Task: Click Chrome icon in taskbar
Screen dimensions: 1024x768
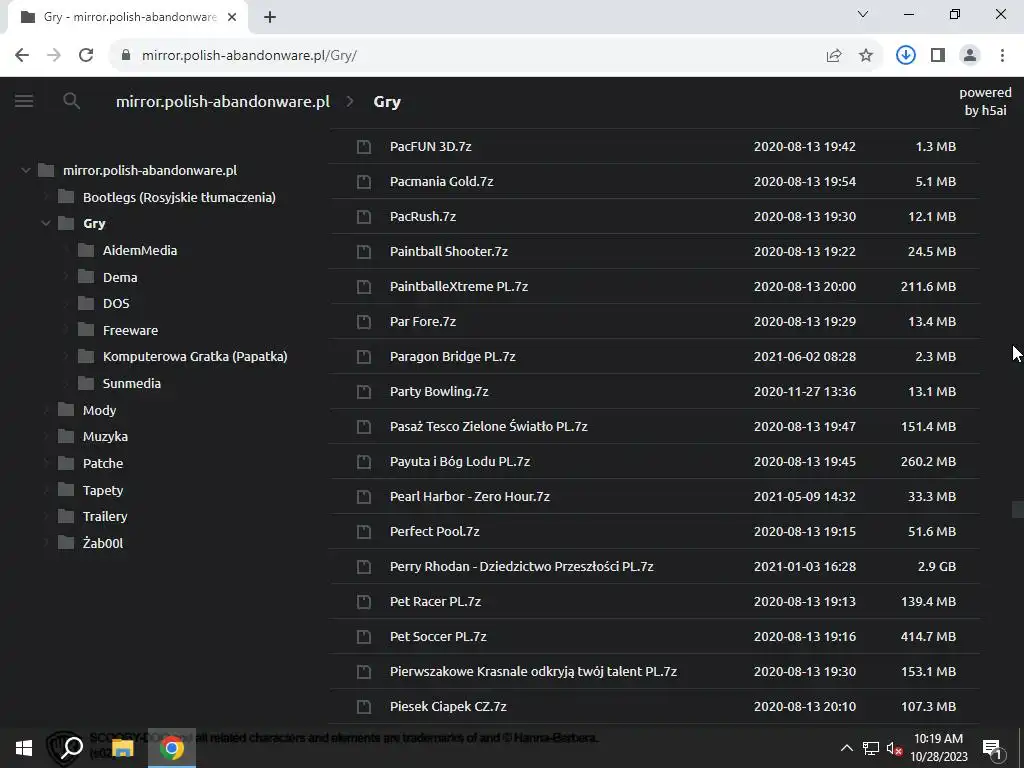Action: coord(171,748)
